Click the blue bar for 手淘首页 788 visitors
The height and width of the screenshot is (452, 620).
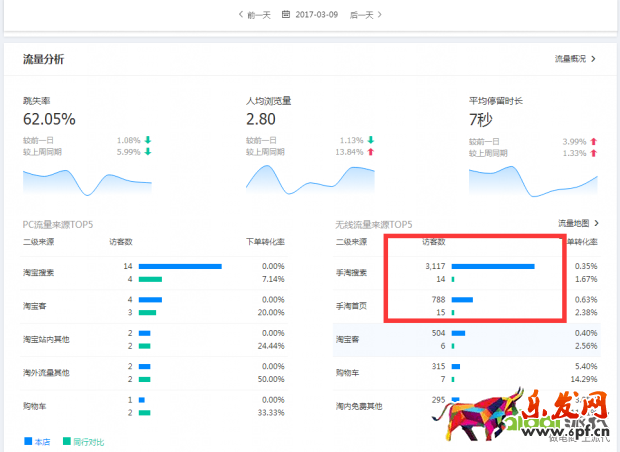(x=462, y=299)
